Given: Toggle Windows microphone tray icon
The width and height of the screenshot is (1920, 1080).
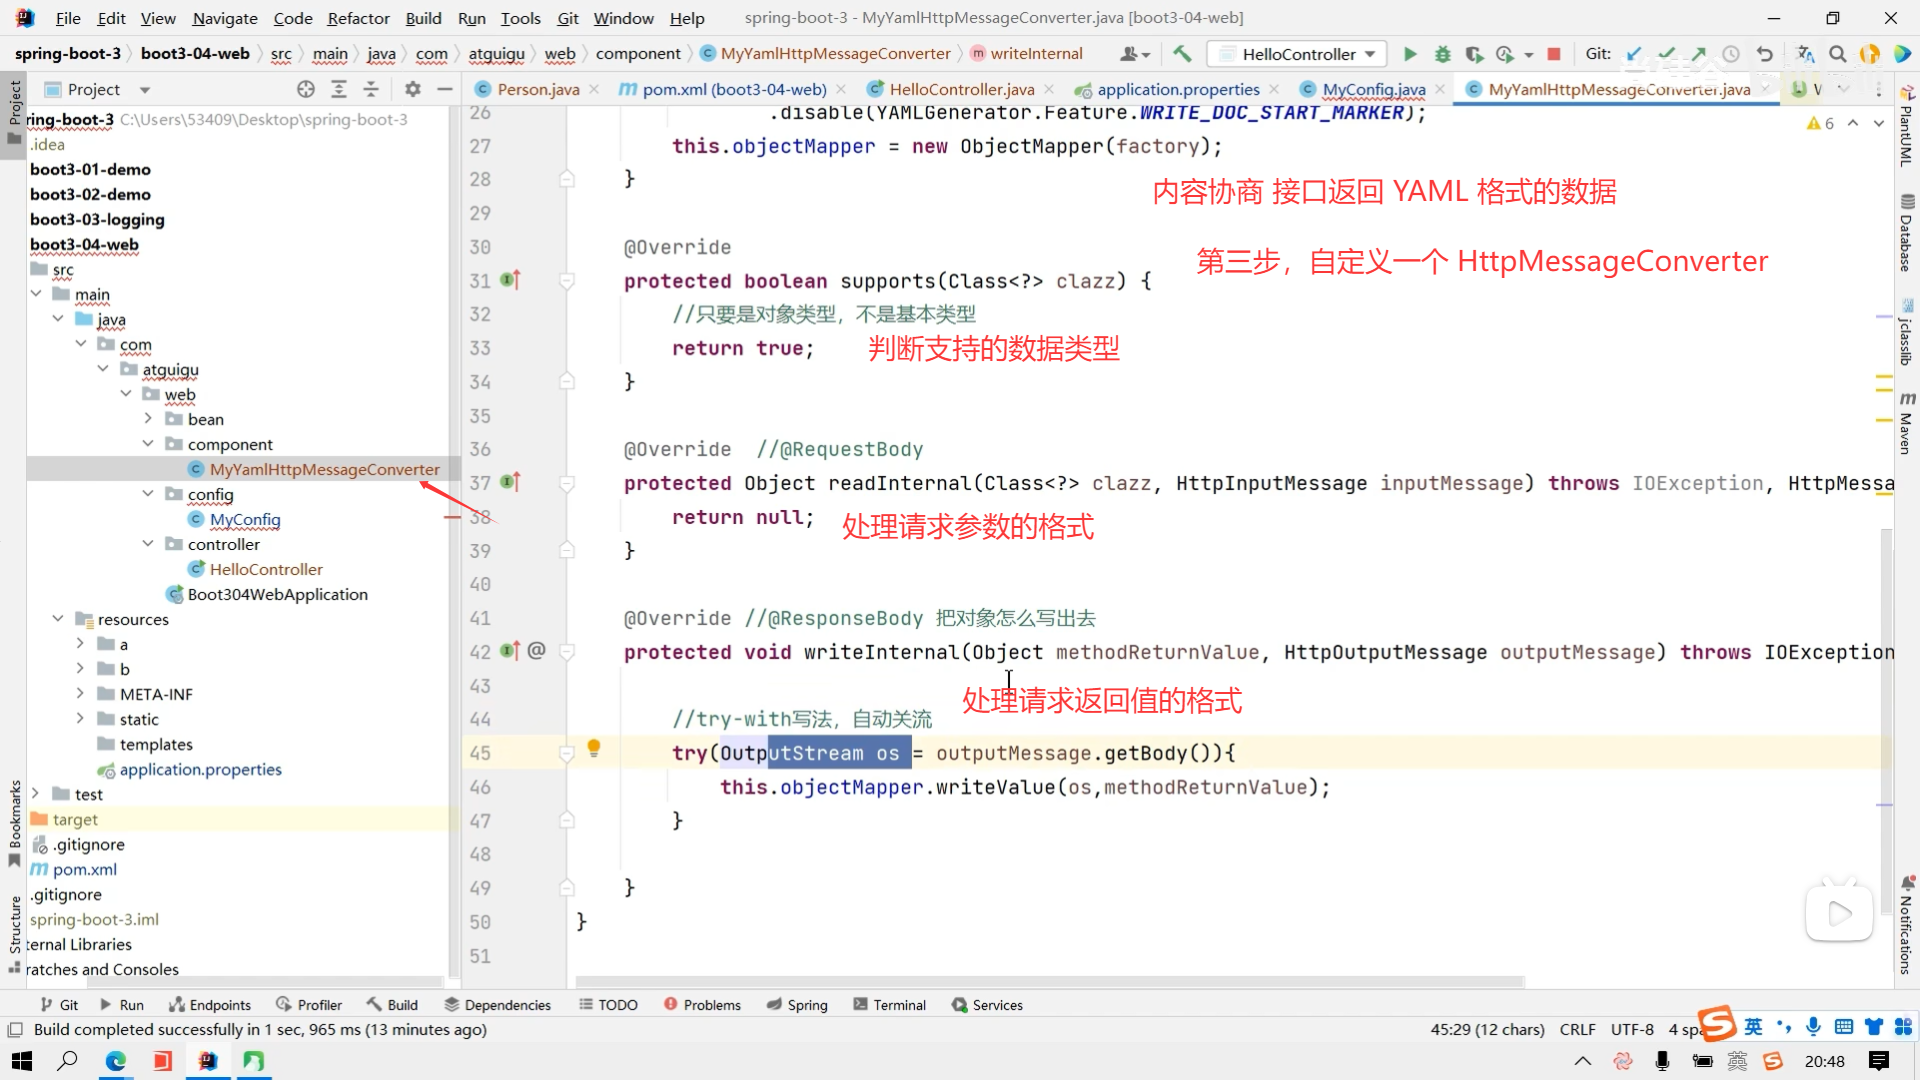Looking at the screenshot, I should tap(1662, 1061).
